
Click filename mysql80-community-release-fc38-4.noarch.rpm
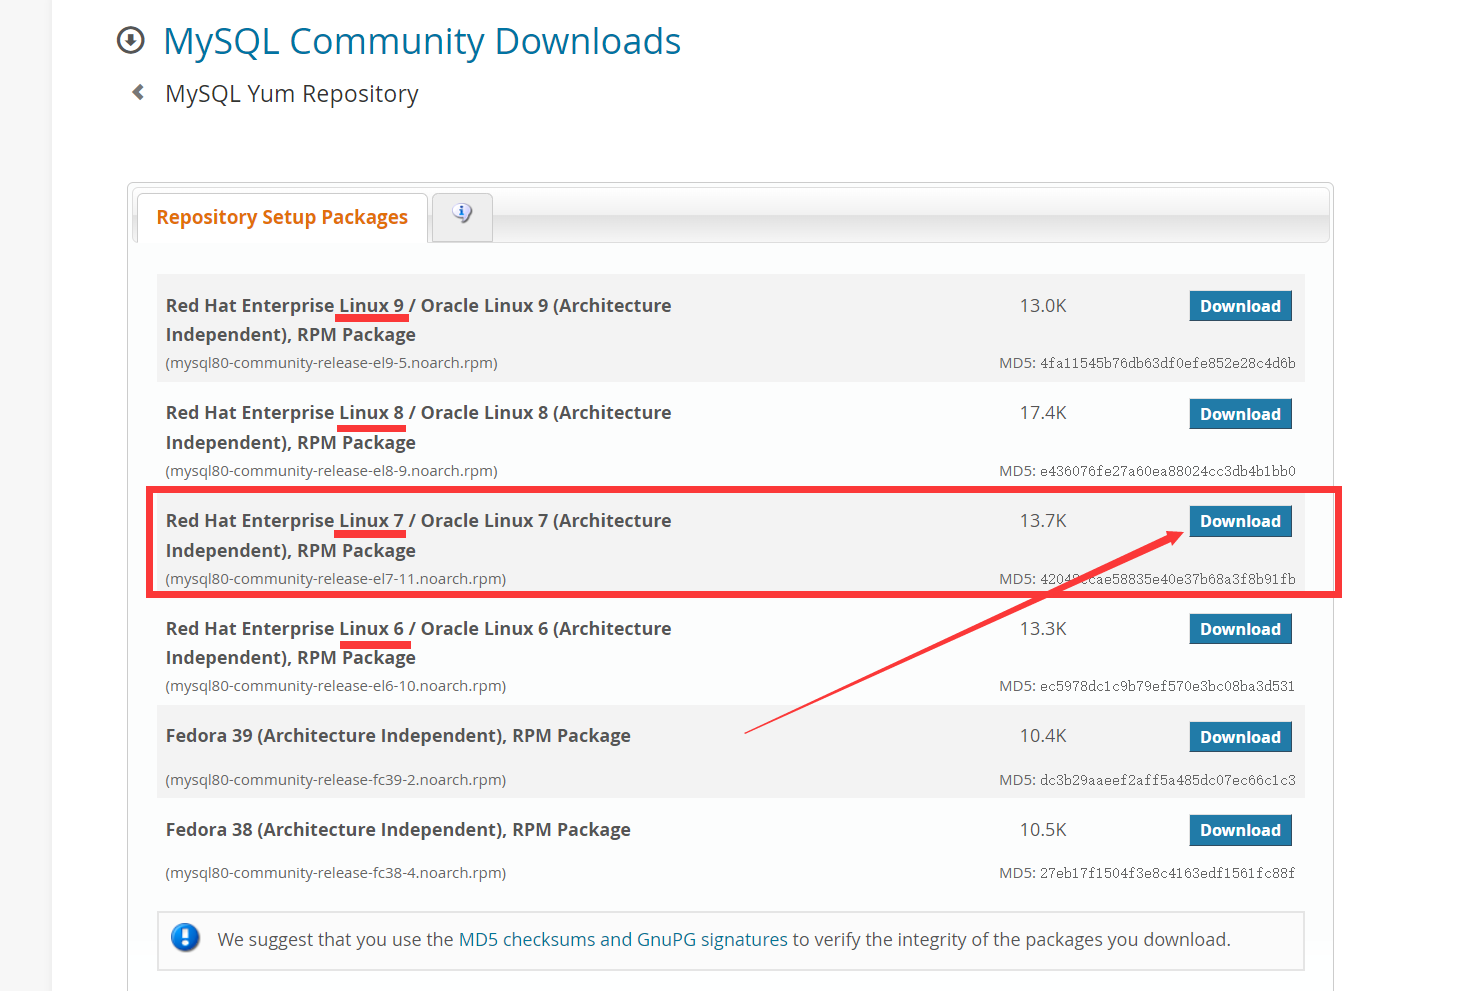tap(336, 873)
